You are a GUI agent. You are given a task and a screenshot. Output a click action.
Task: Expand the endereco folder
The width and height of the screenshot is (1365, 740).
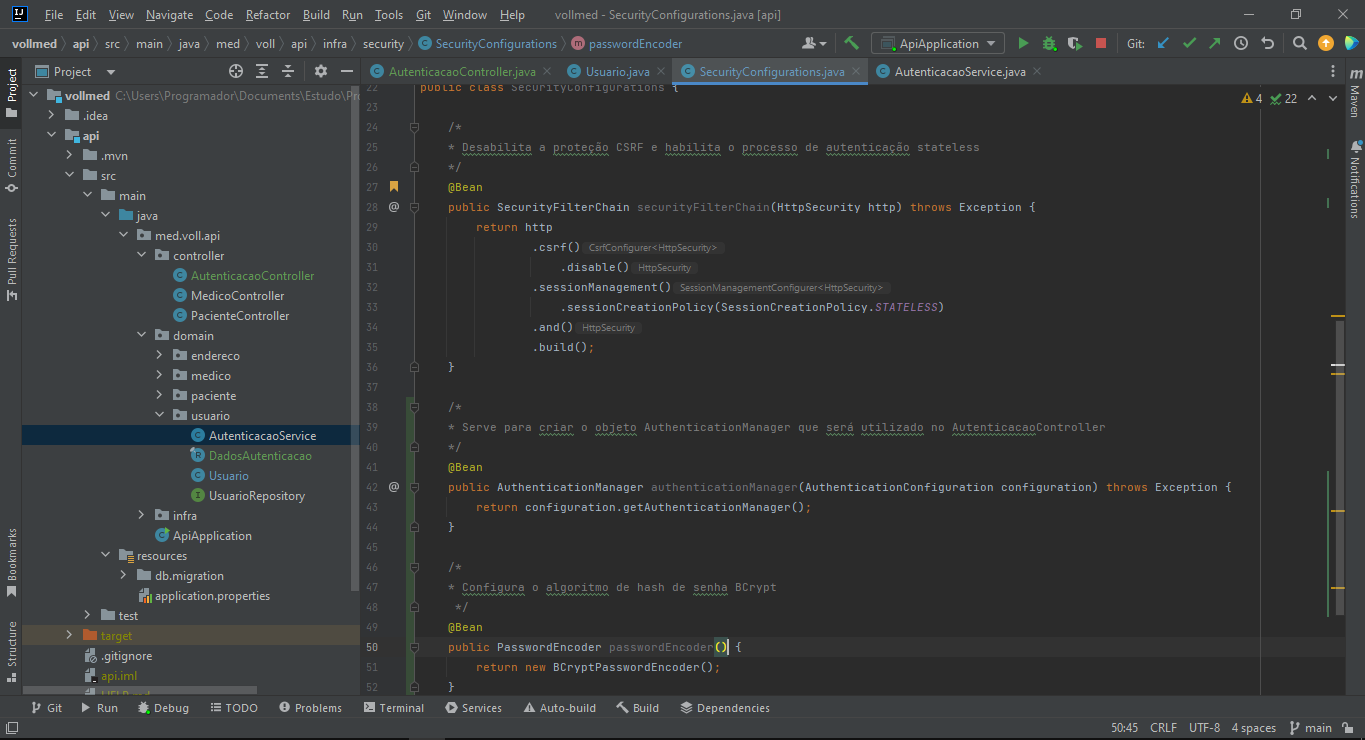[x=160, y=356]
